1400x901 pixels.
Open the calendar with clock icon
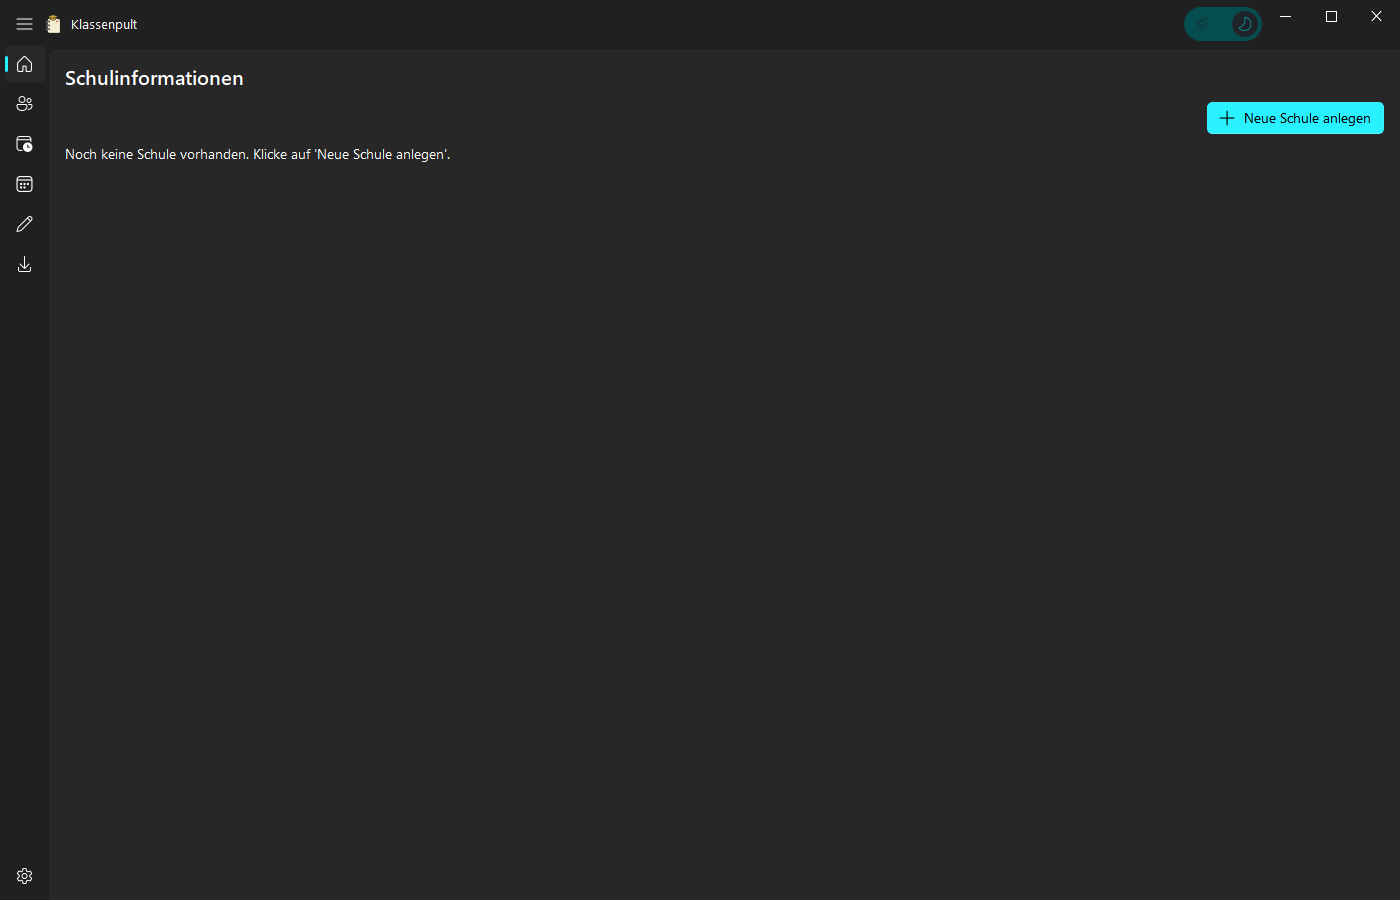tap(25, 144)
